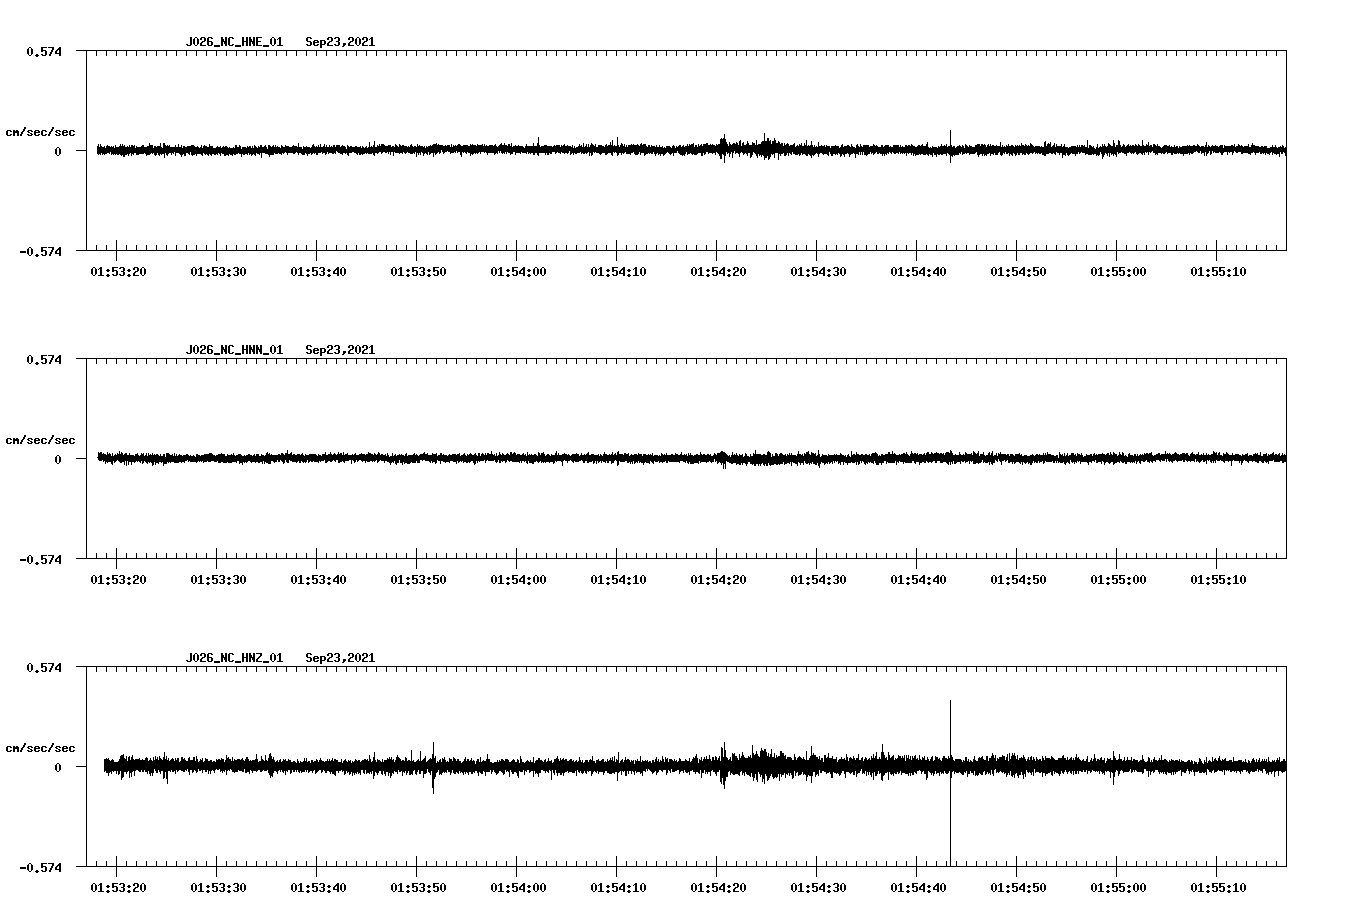
Task: Click the Sep23,2021 date on the HNN plot
Action: click(340, 350)
